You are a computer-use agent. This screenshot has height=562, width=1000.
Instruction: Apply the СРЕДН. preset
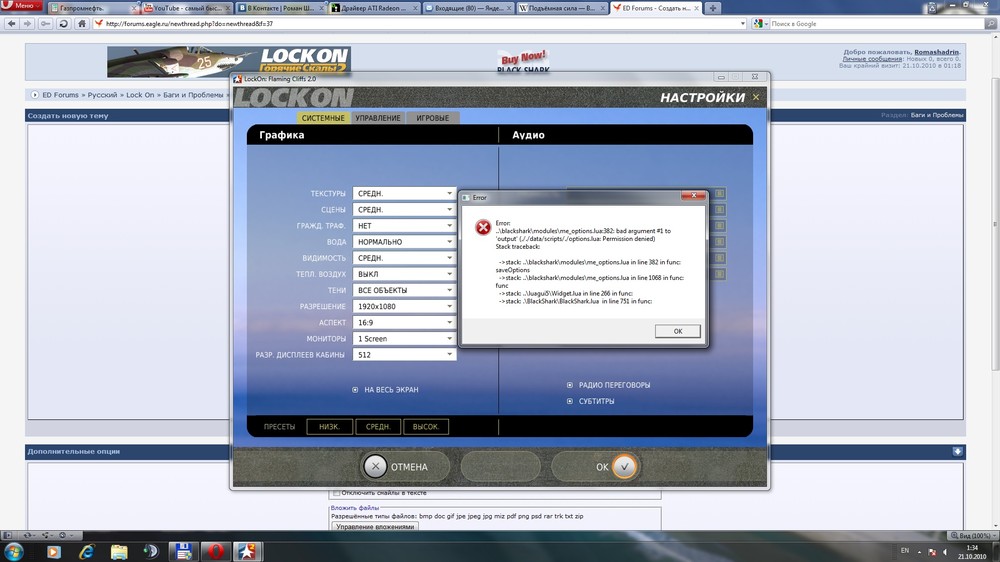[378, 426]
